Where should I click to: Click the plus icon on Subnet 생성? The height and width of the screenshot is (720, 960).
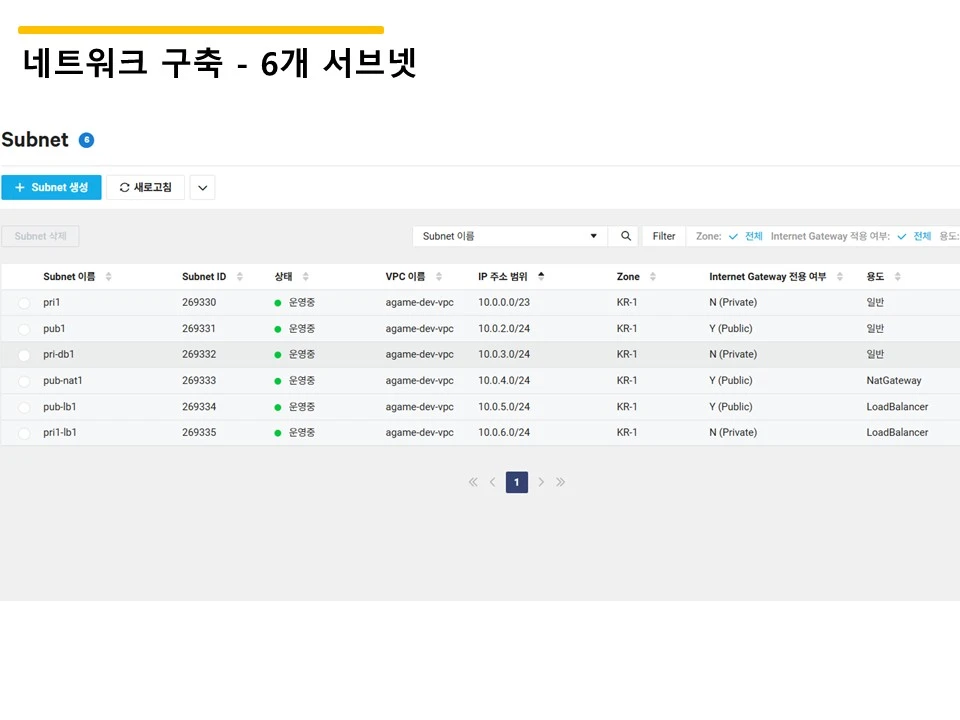(x=20, y=187)
